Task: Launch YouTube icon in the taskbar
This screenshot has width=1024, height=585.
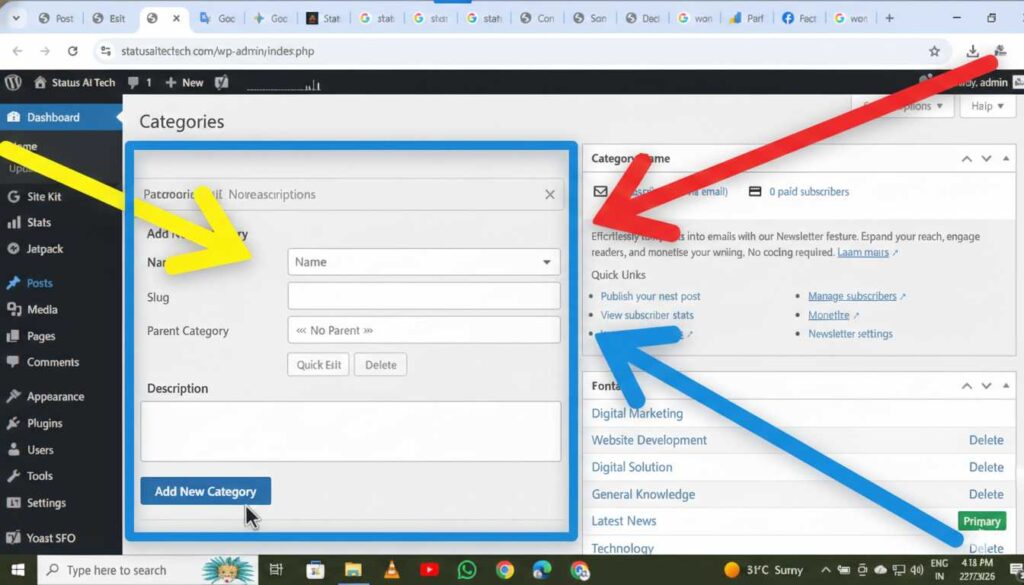Action: [429, 570]
